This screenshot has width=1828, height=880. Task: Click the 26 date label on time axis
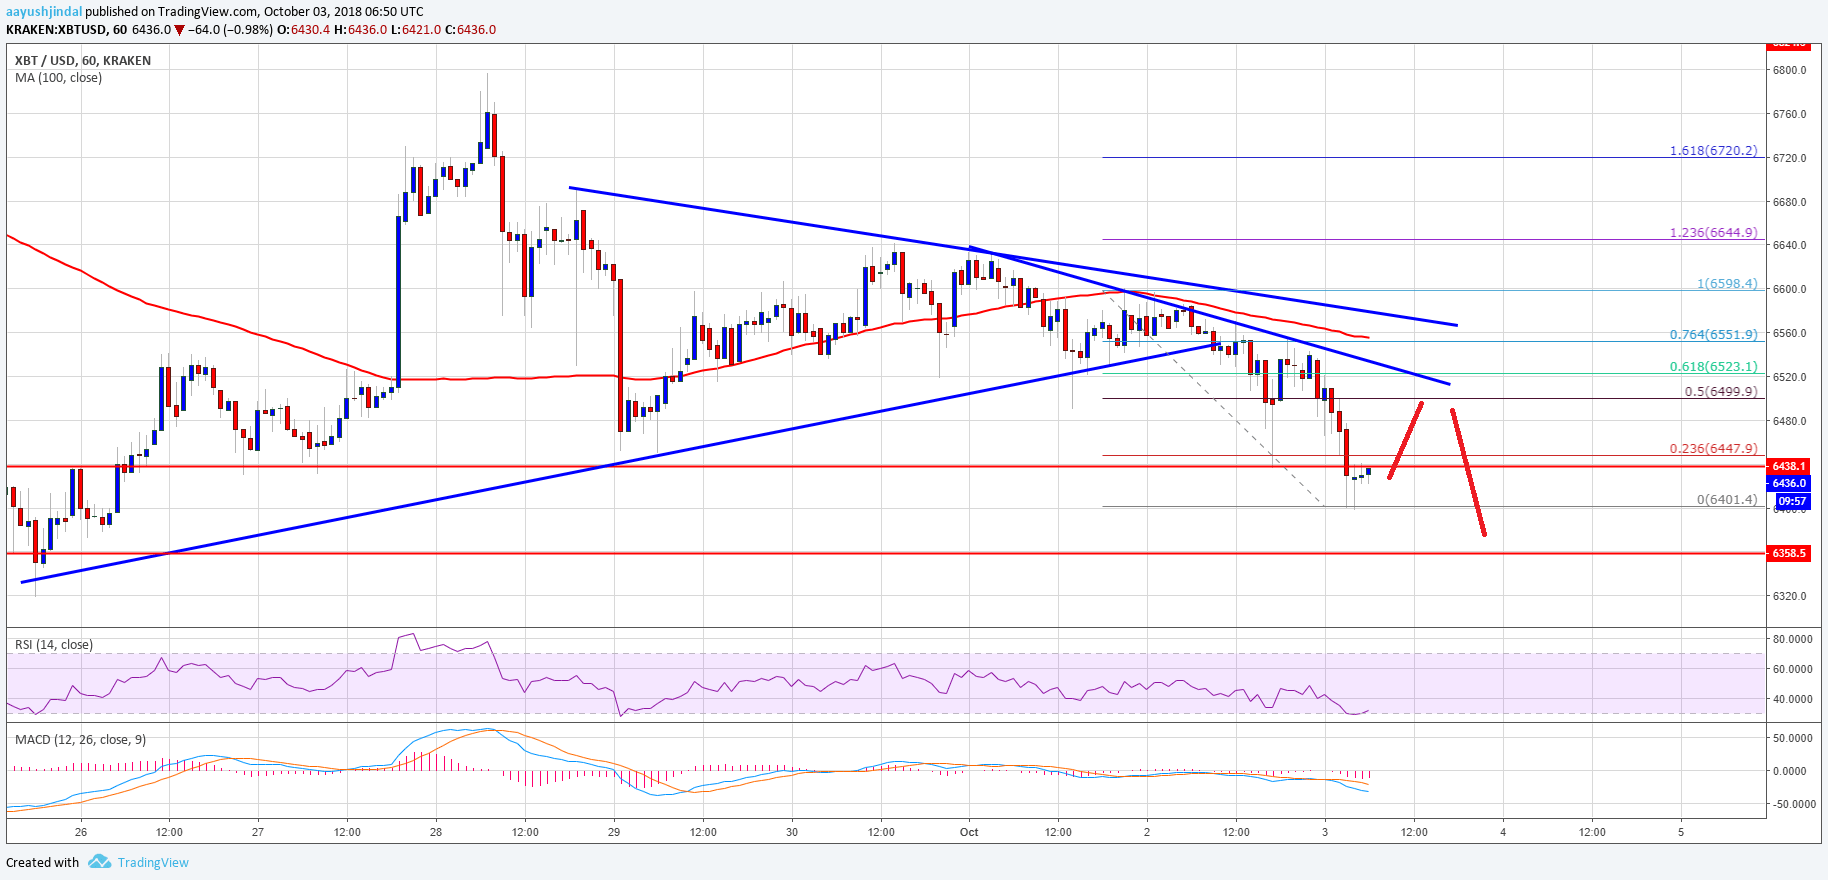pyautogui.click(x=81, y=831)
